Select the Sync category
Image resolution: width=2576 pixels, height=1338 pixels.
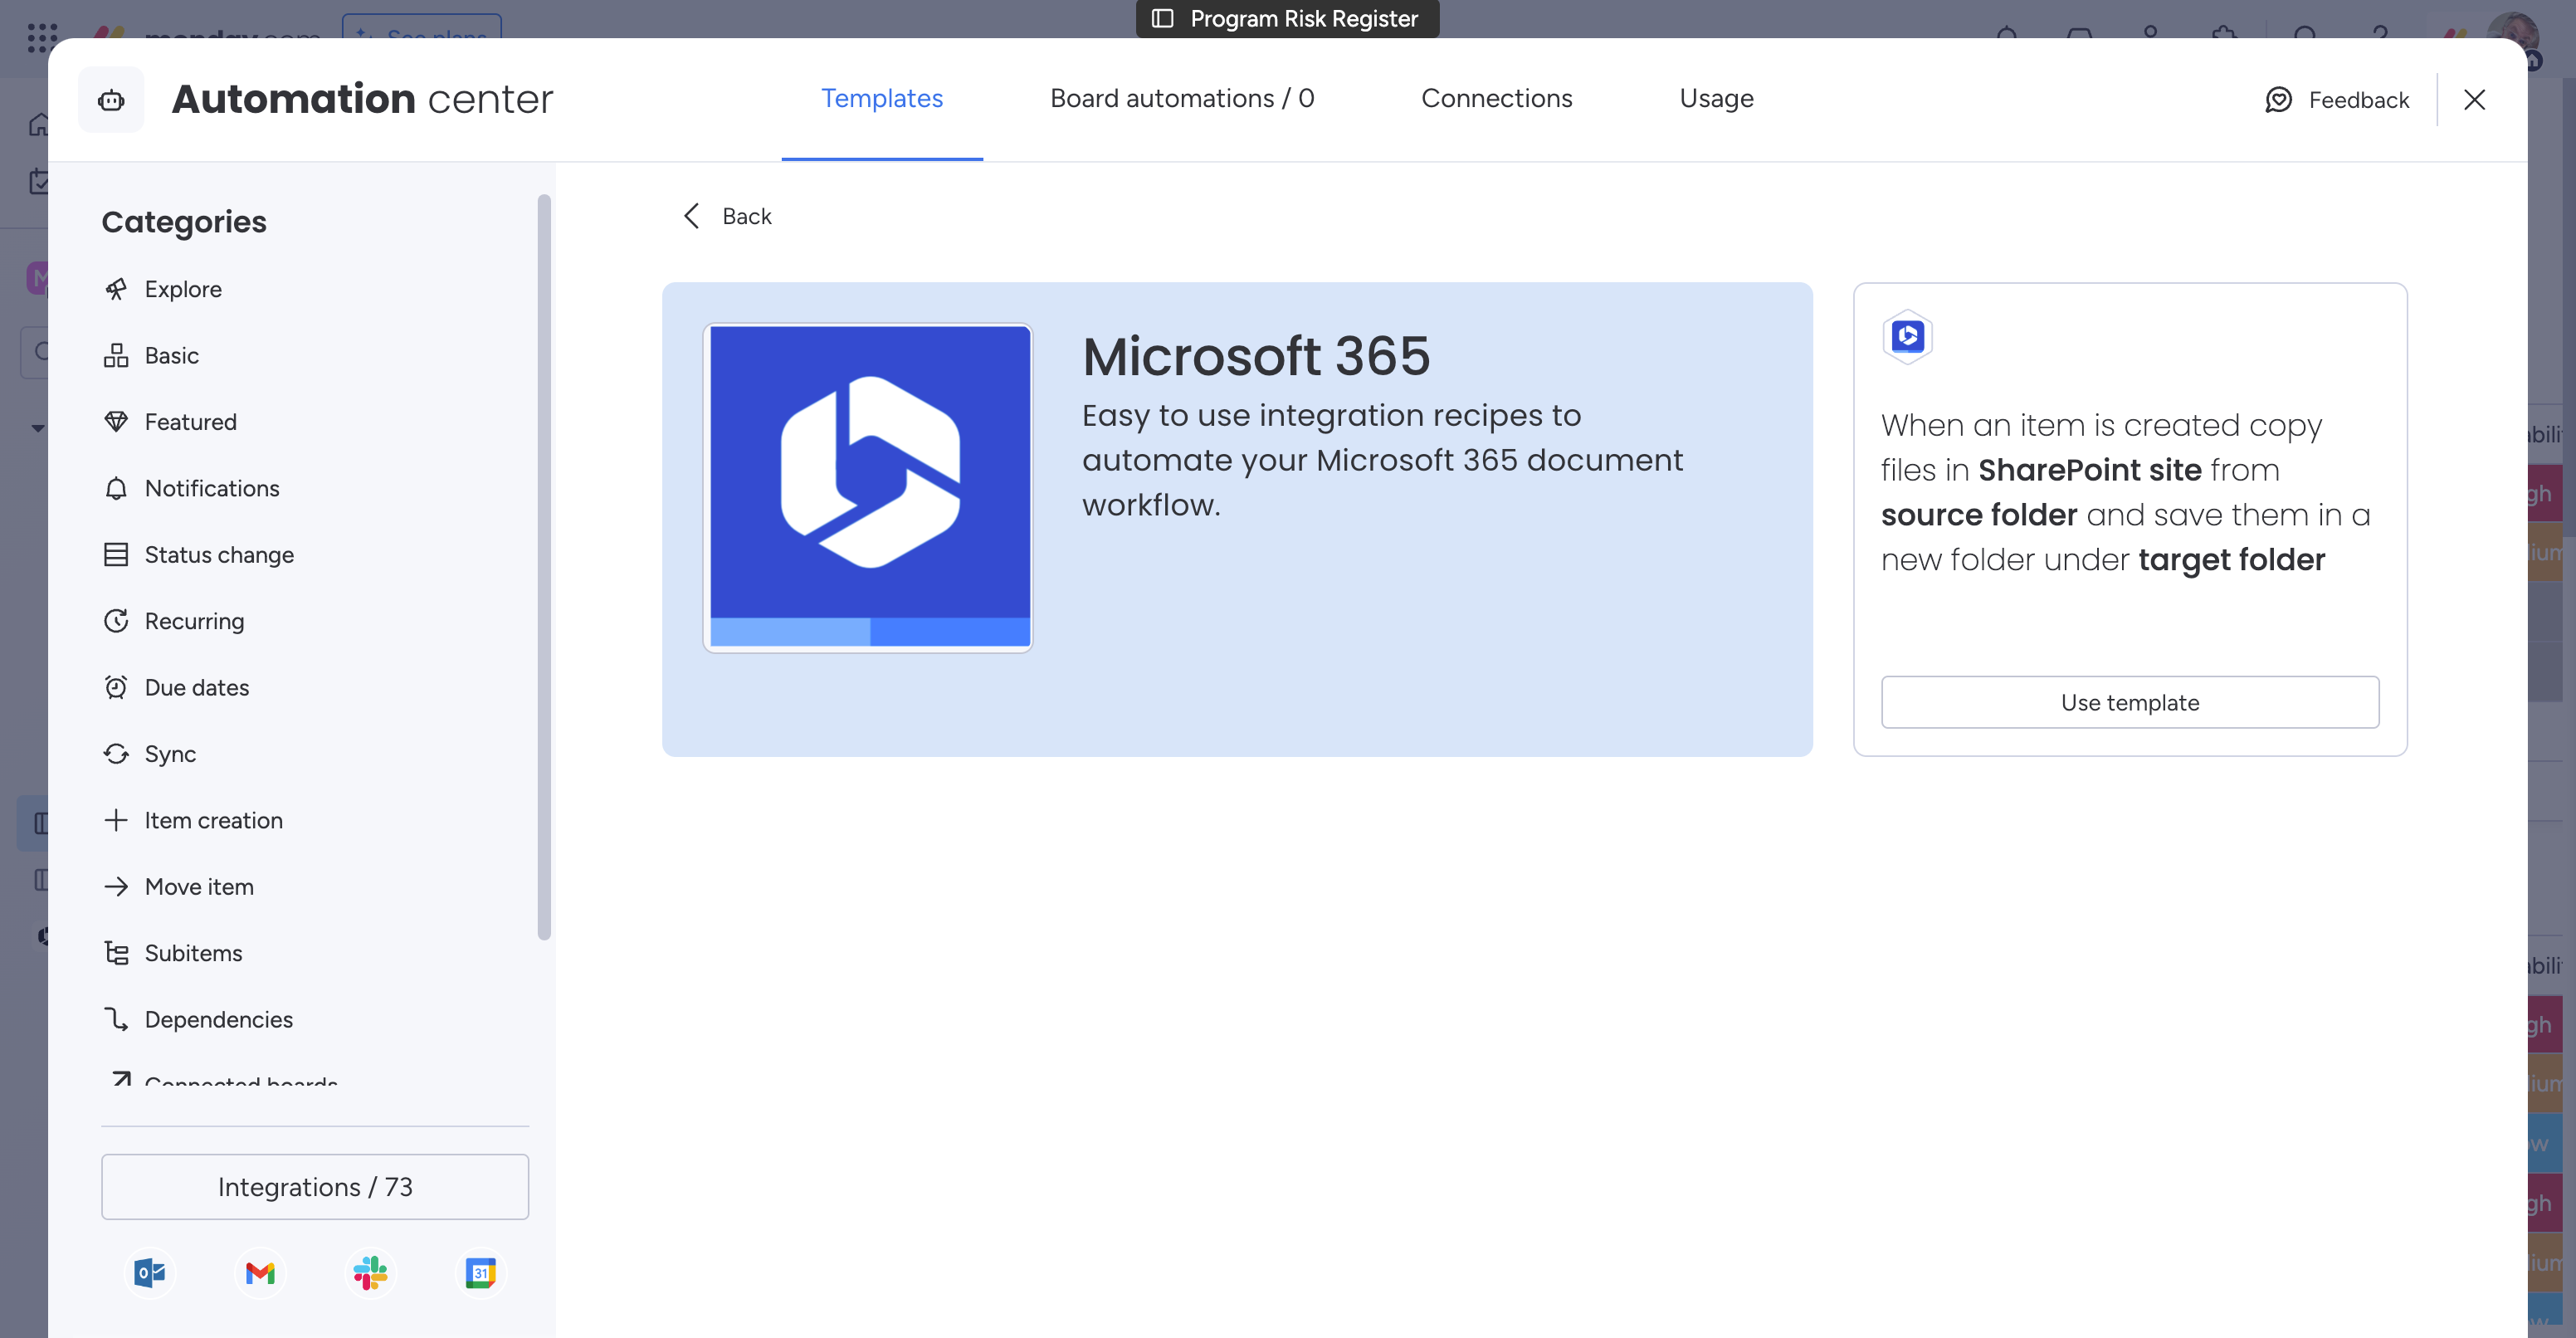click(x=170, y=754)
